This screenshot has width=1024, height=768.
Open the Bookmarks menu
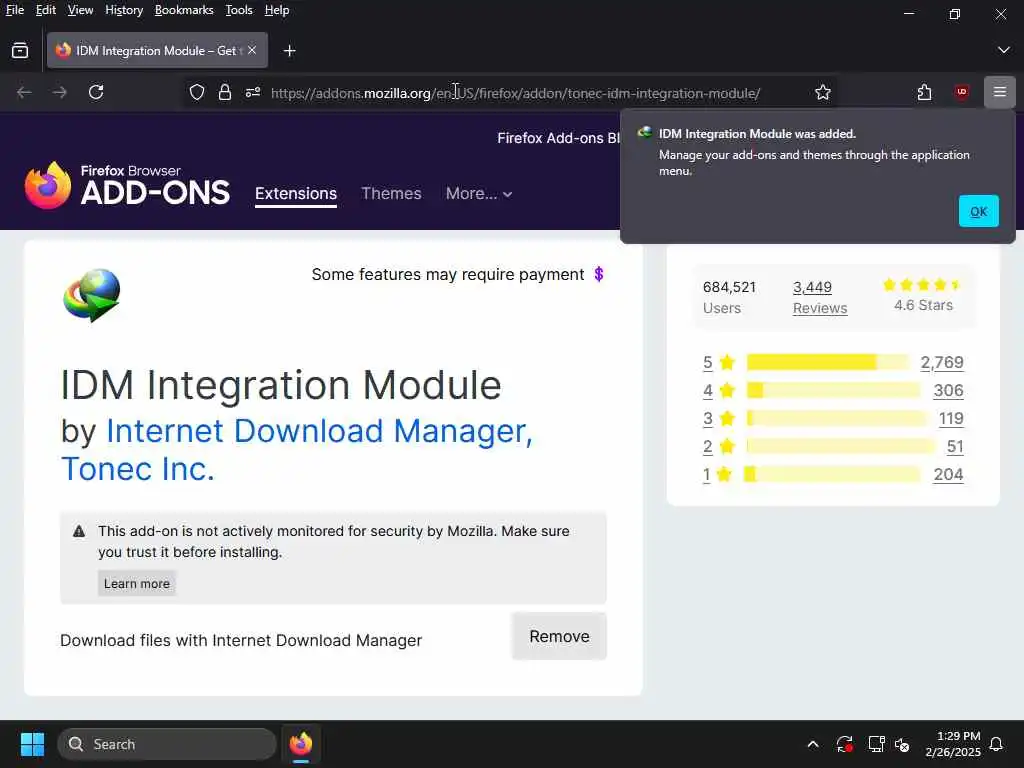(184, 10)
